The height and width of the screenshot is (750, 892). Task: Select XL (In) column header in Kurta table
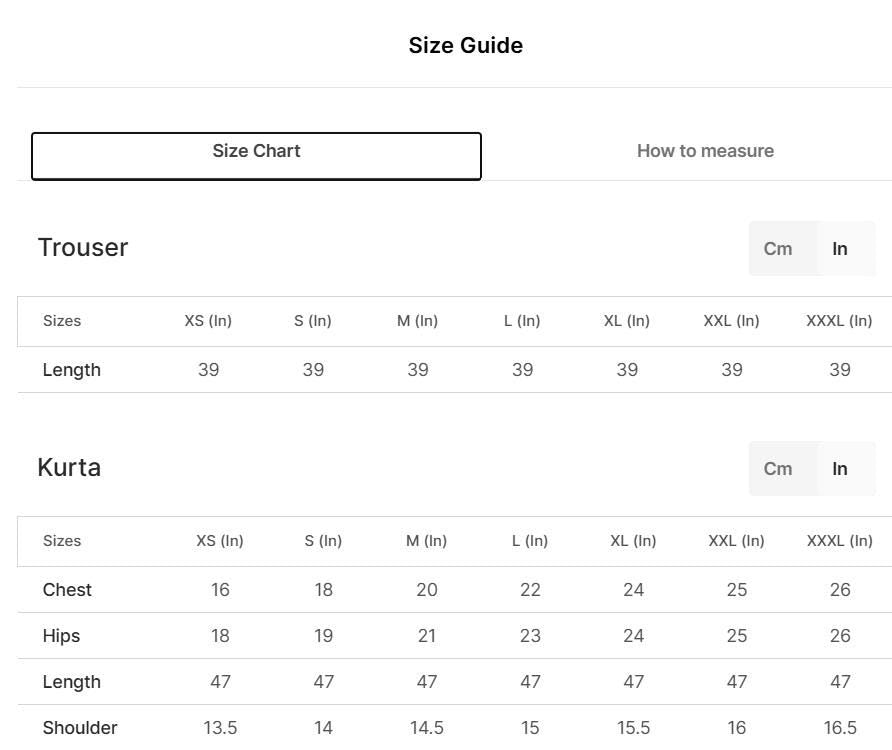(x=633, y=541)
